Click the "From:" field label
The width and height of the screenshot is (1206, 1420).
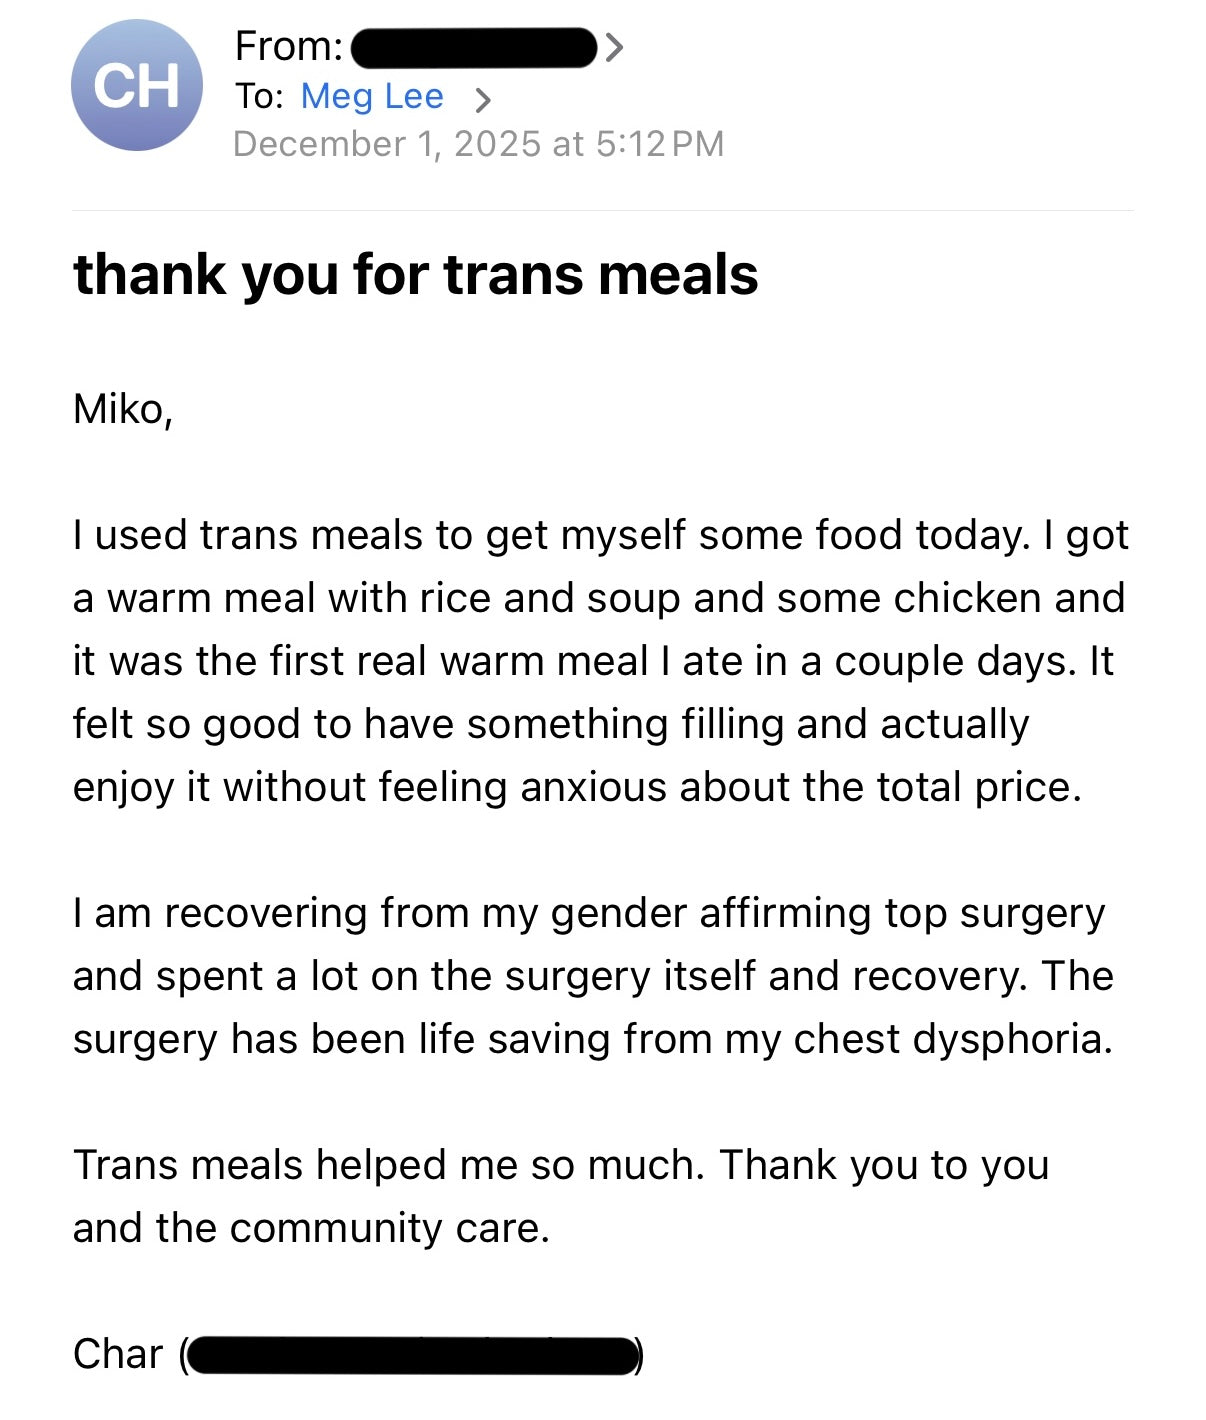click(x=288, y=46)
